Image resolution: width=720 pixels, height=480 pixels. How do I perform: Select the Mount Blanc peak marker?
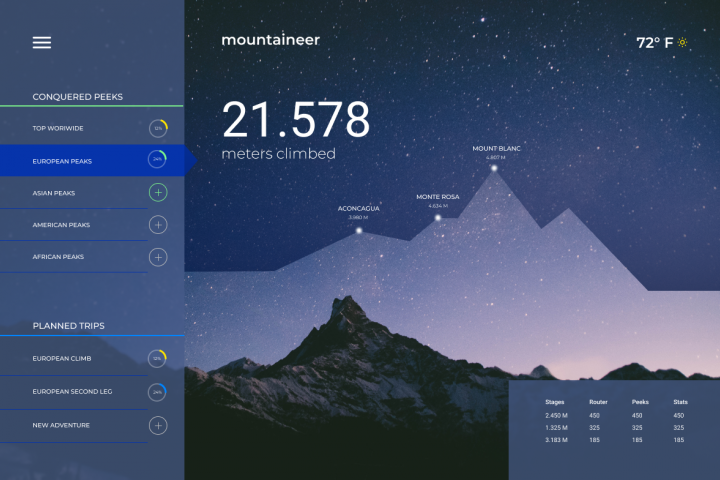pos(494,168)
